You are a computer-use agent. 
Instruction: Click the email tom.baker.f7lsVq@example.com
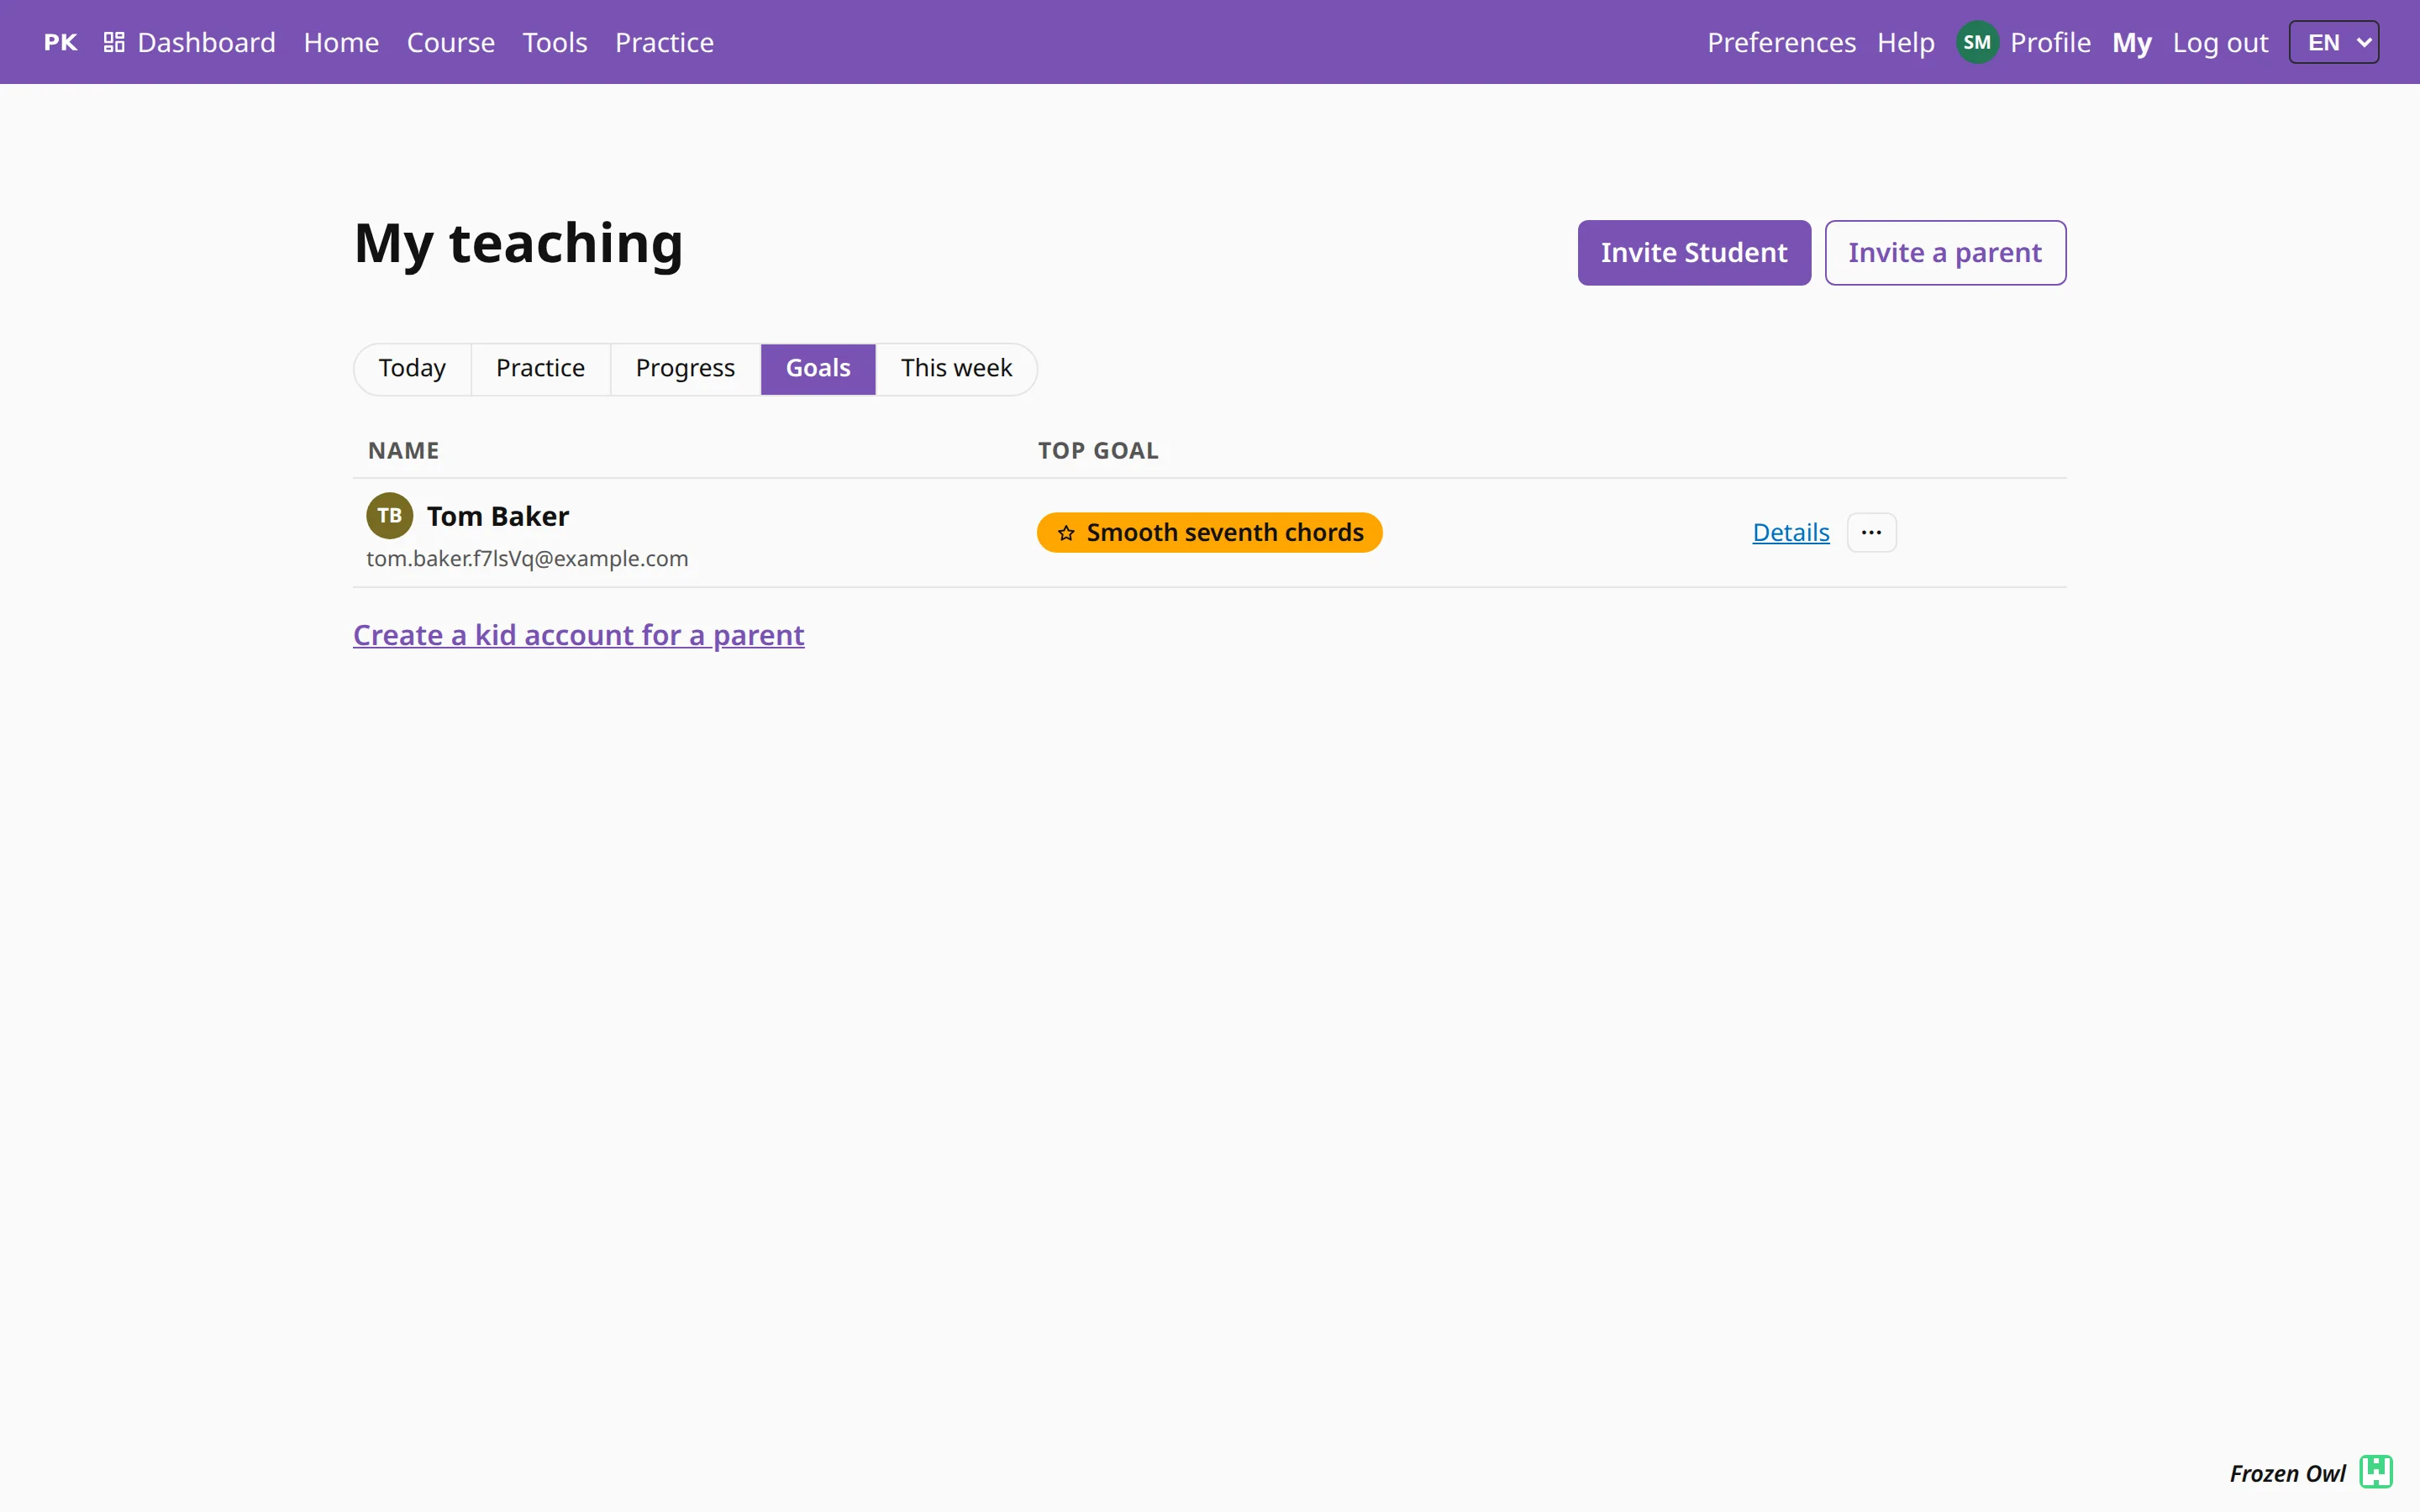click(527, 559)
